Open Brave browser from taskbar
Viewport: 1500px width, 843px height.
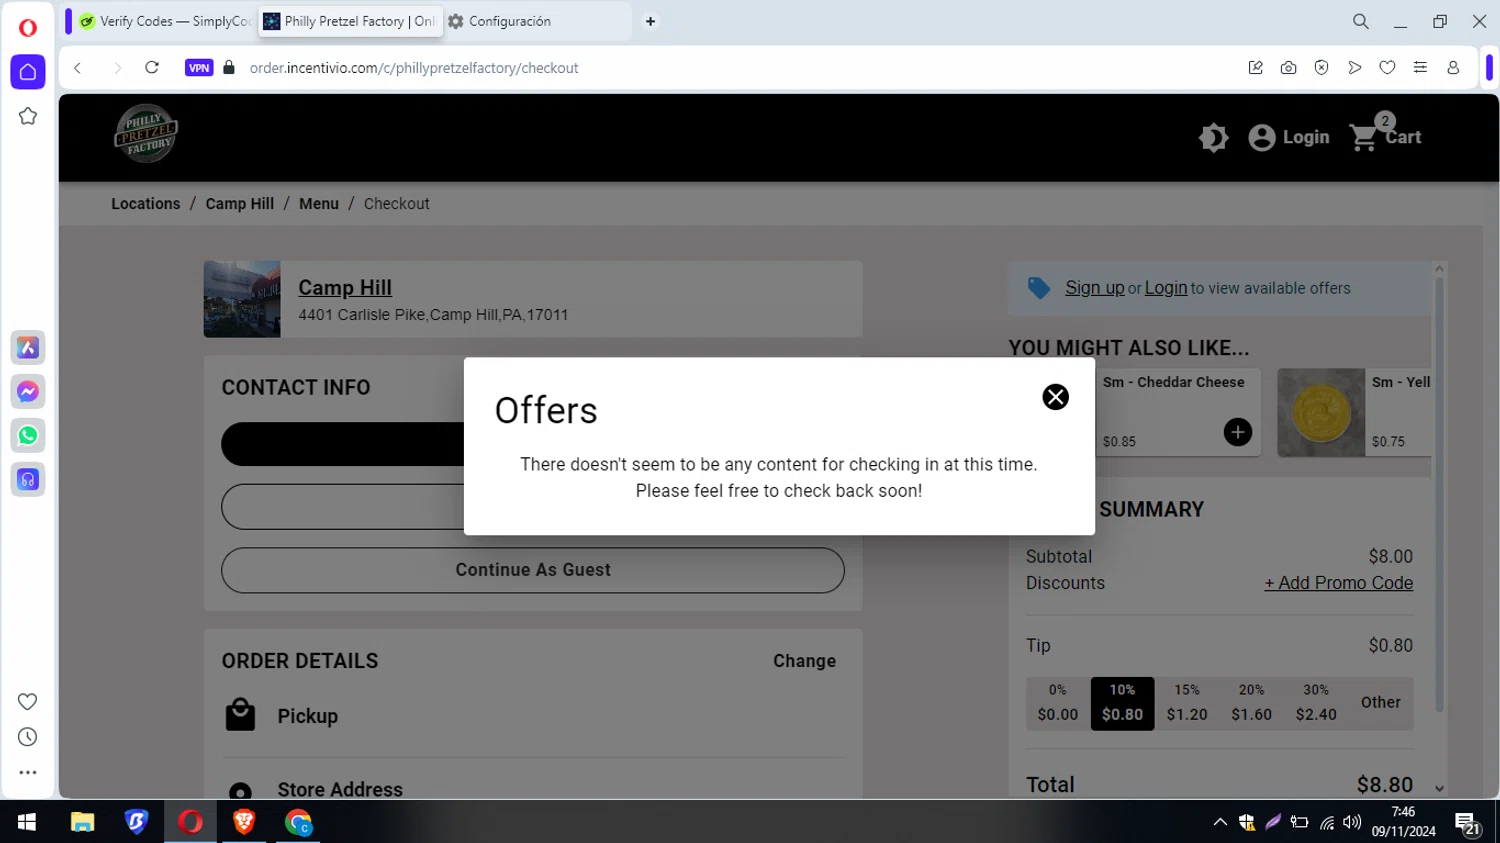[x=244, y=822]
